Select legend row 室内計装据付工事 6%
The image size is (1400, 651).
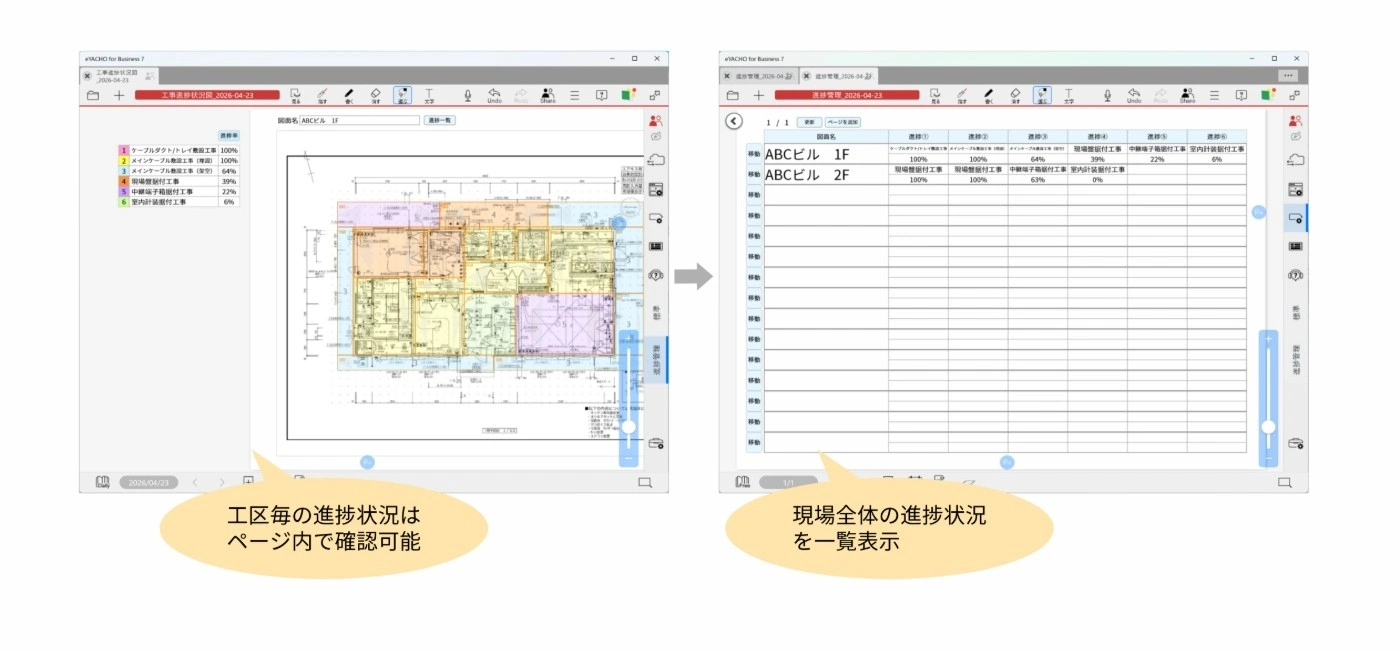coord(179,202)
